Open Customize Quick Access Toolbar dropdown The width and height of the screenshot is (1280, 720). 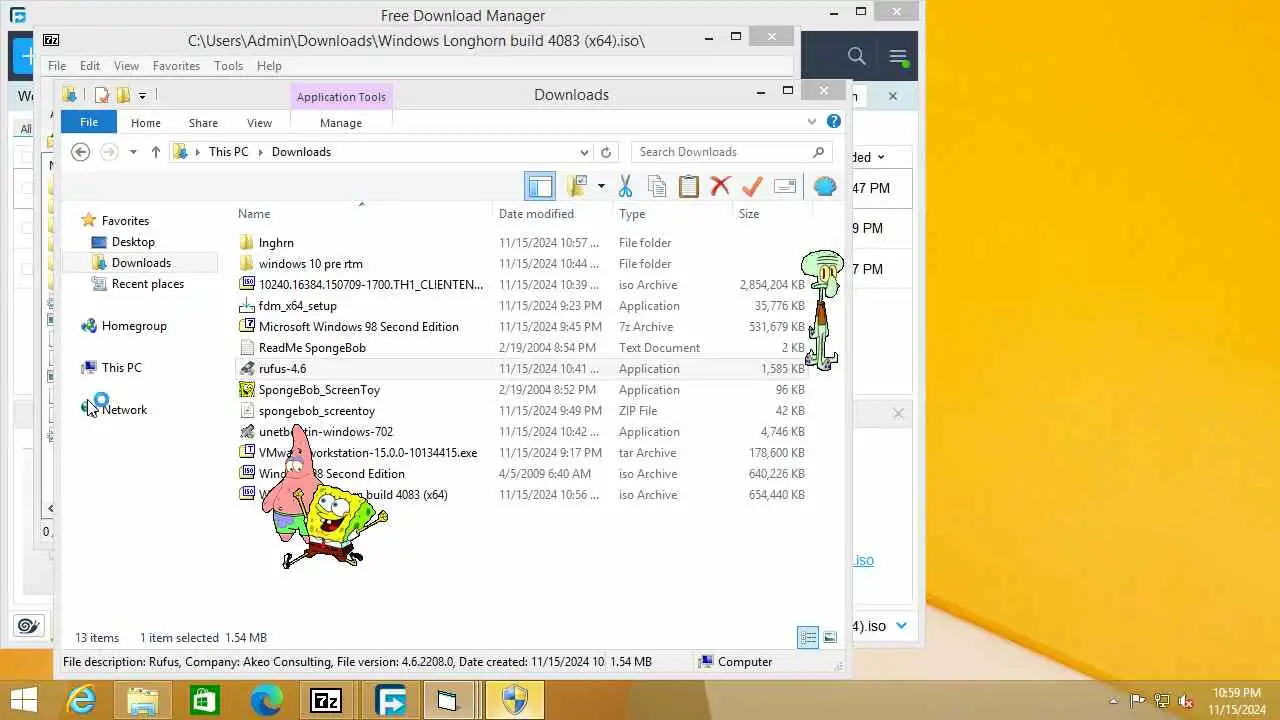(142, 95)
